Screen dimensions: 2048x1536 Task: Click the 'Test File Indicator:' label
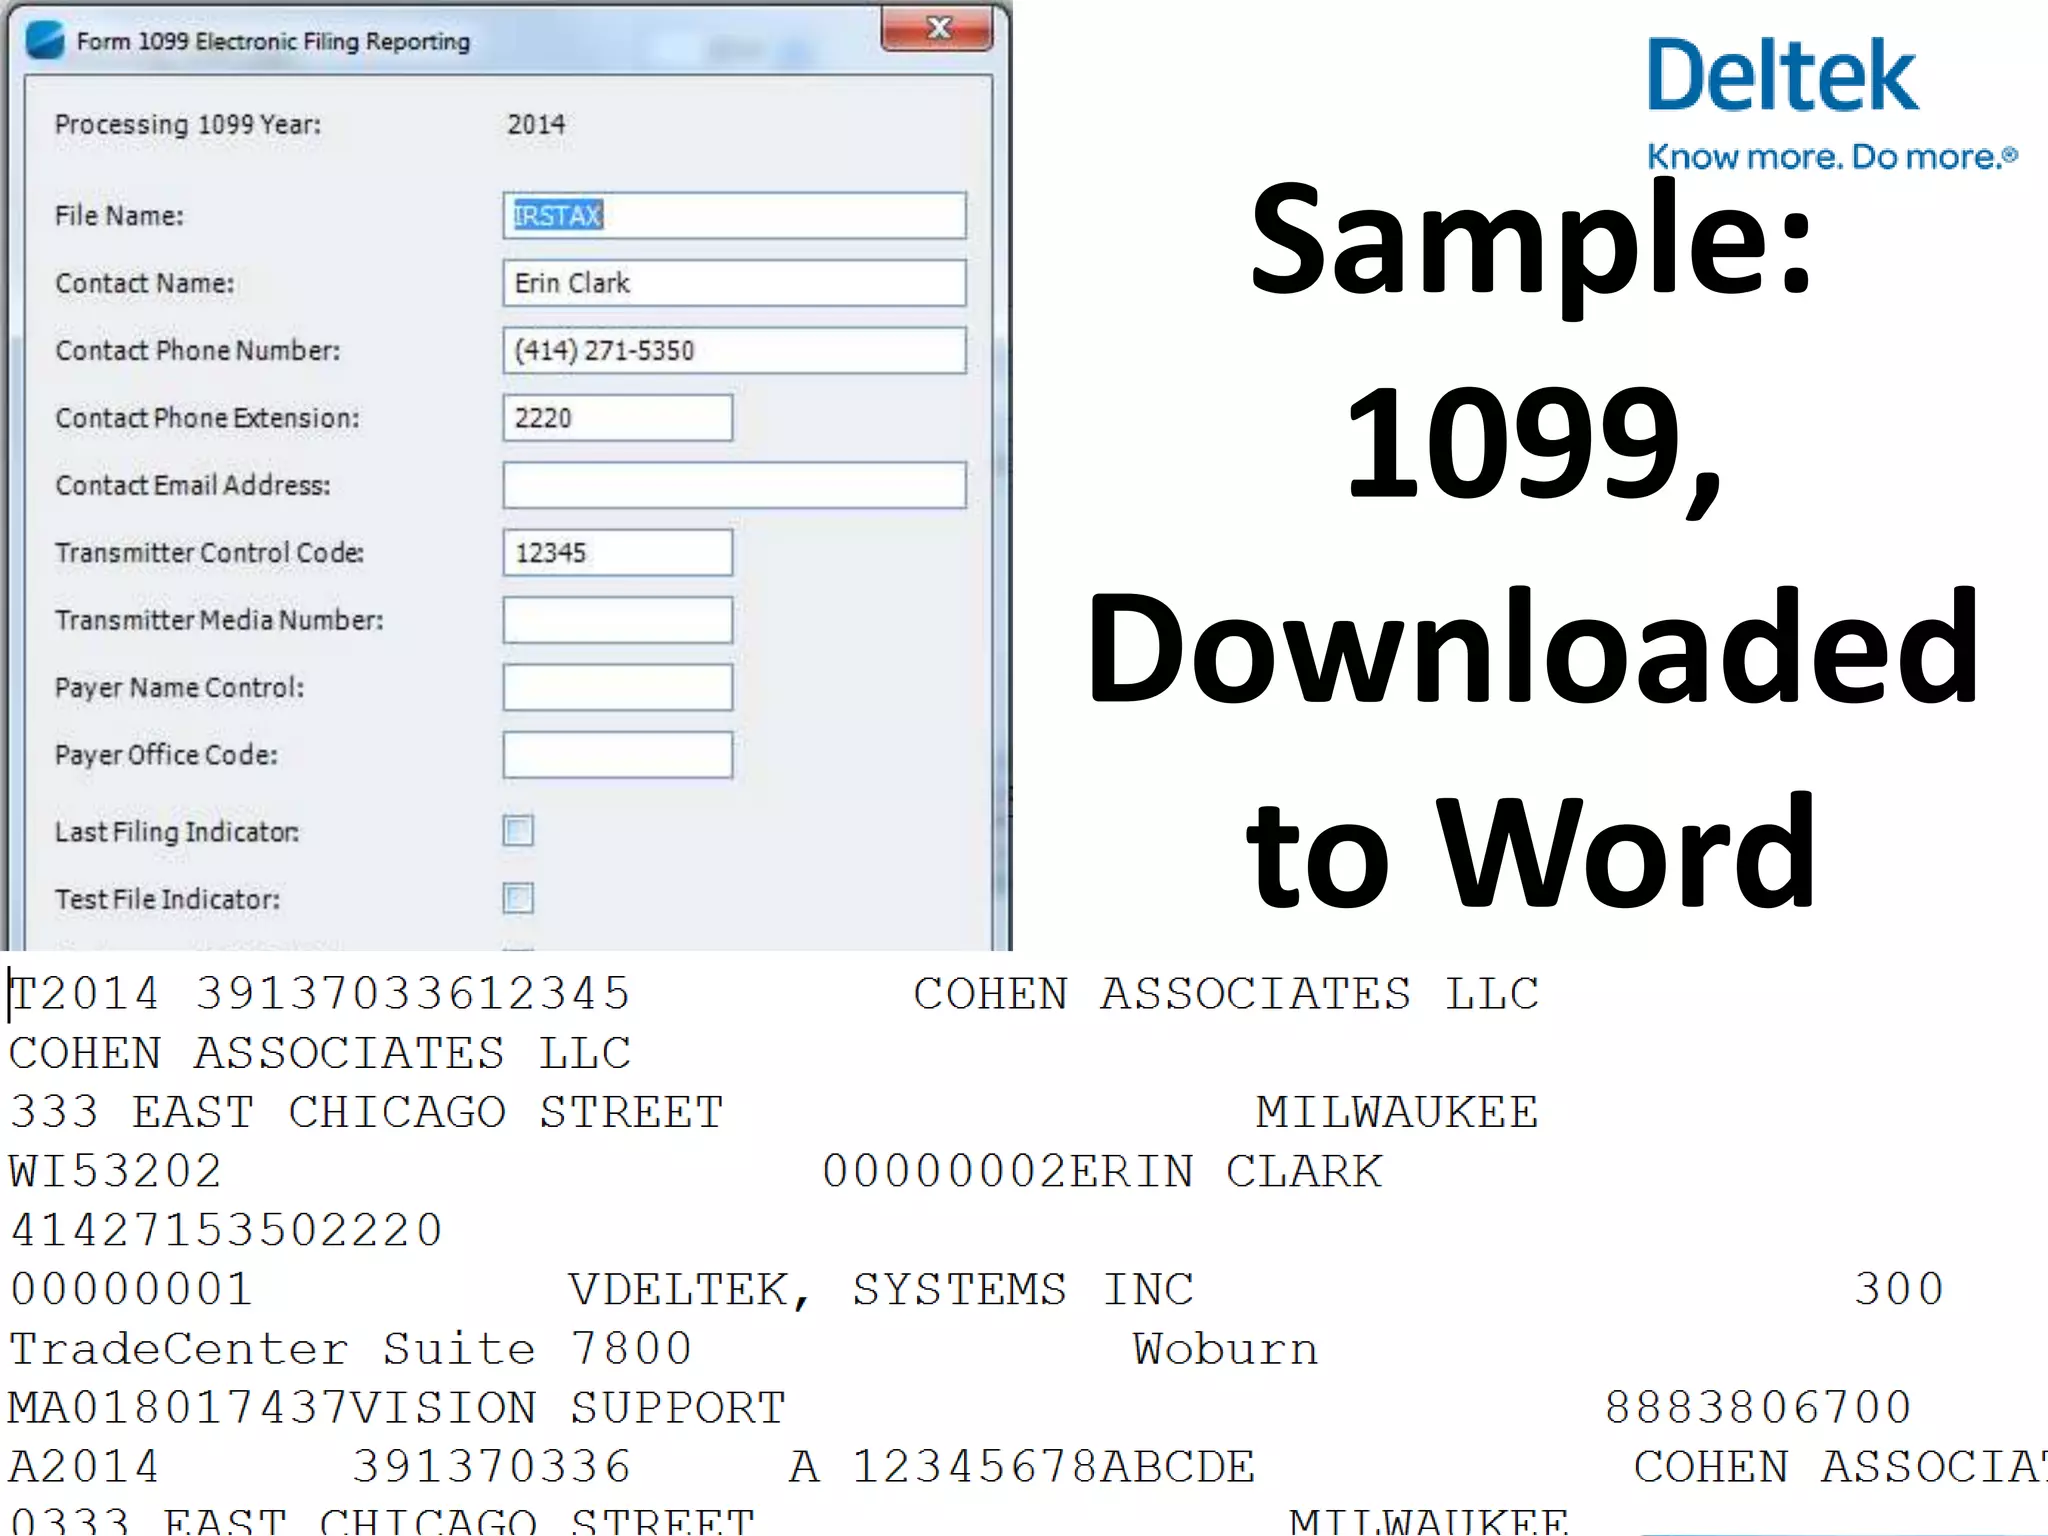167,899
